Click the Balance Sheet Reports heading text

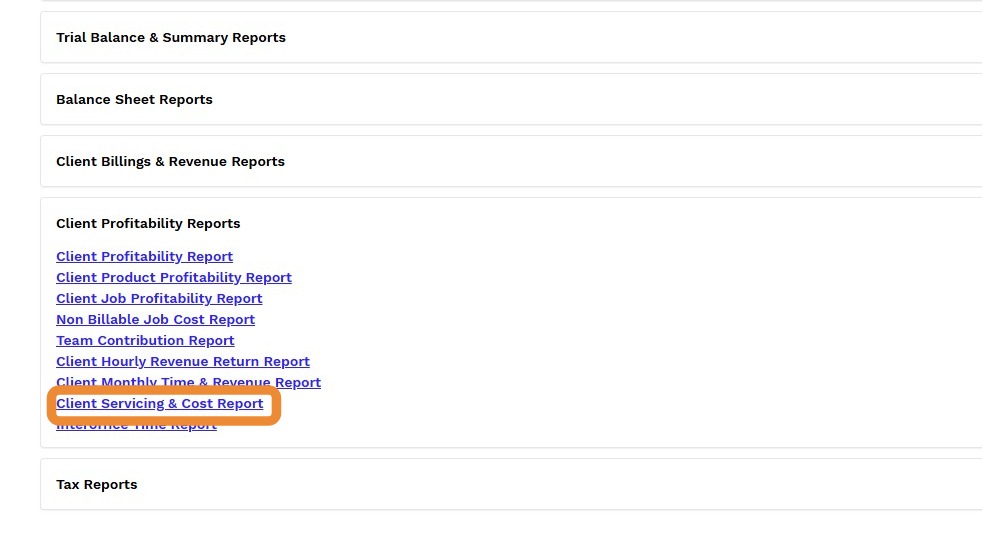134,100
